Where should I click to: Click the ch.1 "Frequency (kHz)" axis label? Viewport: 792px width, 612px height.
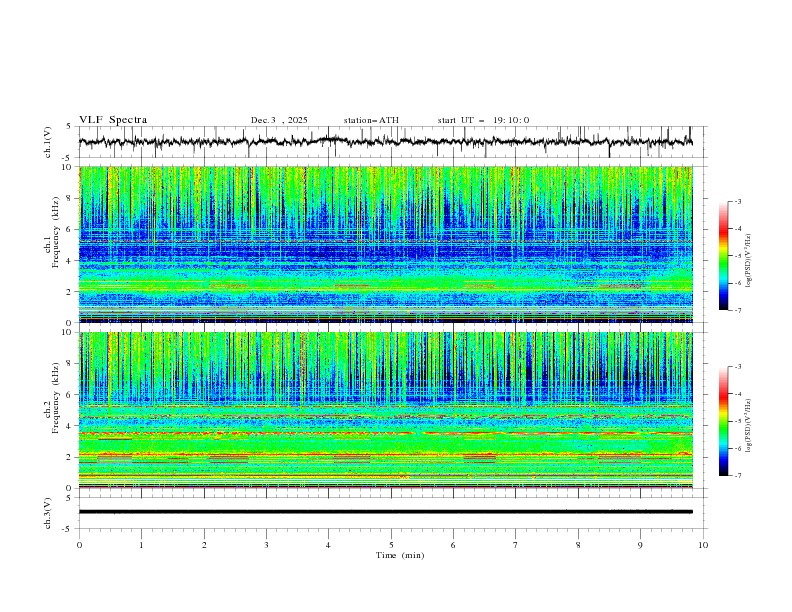(56, 231)
